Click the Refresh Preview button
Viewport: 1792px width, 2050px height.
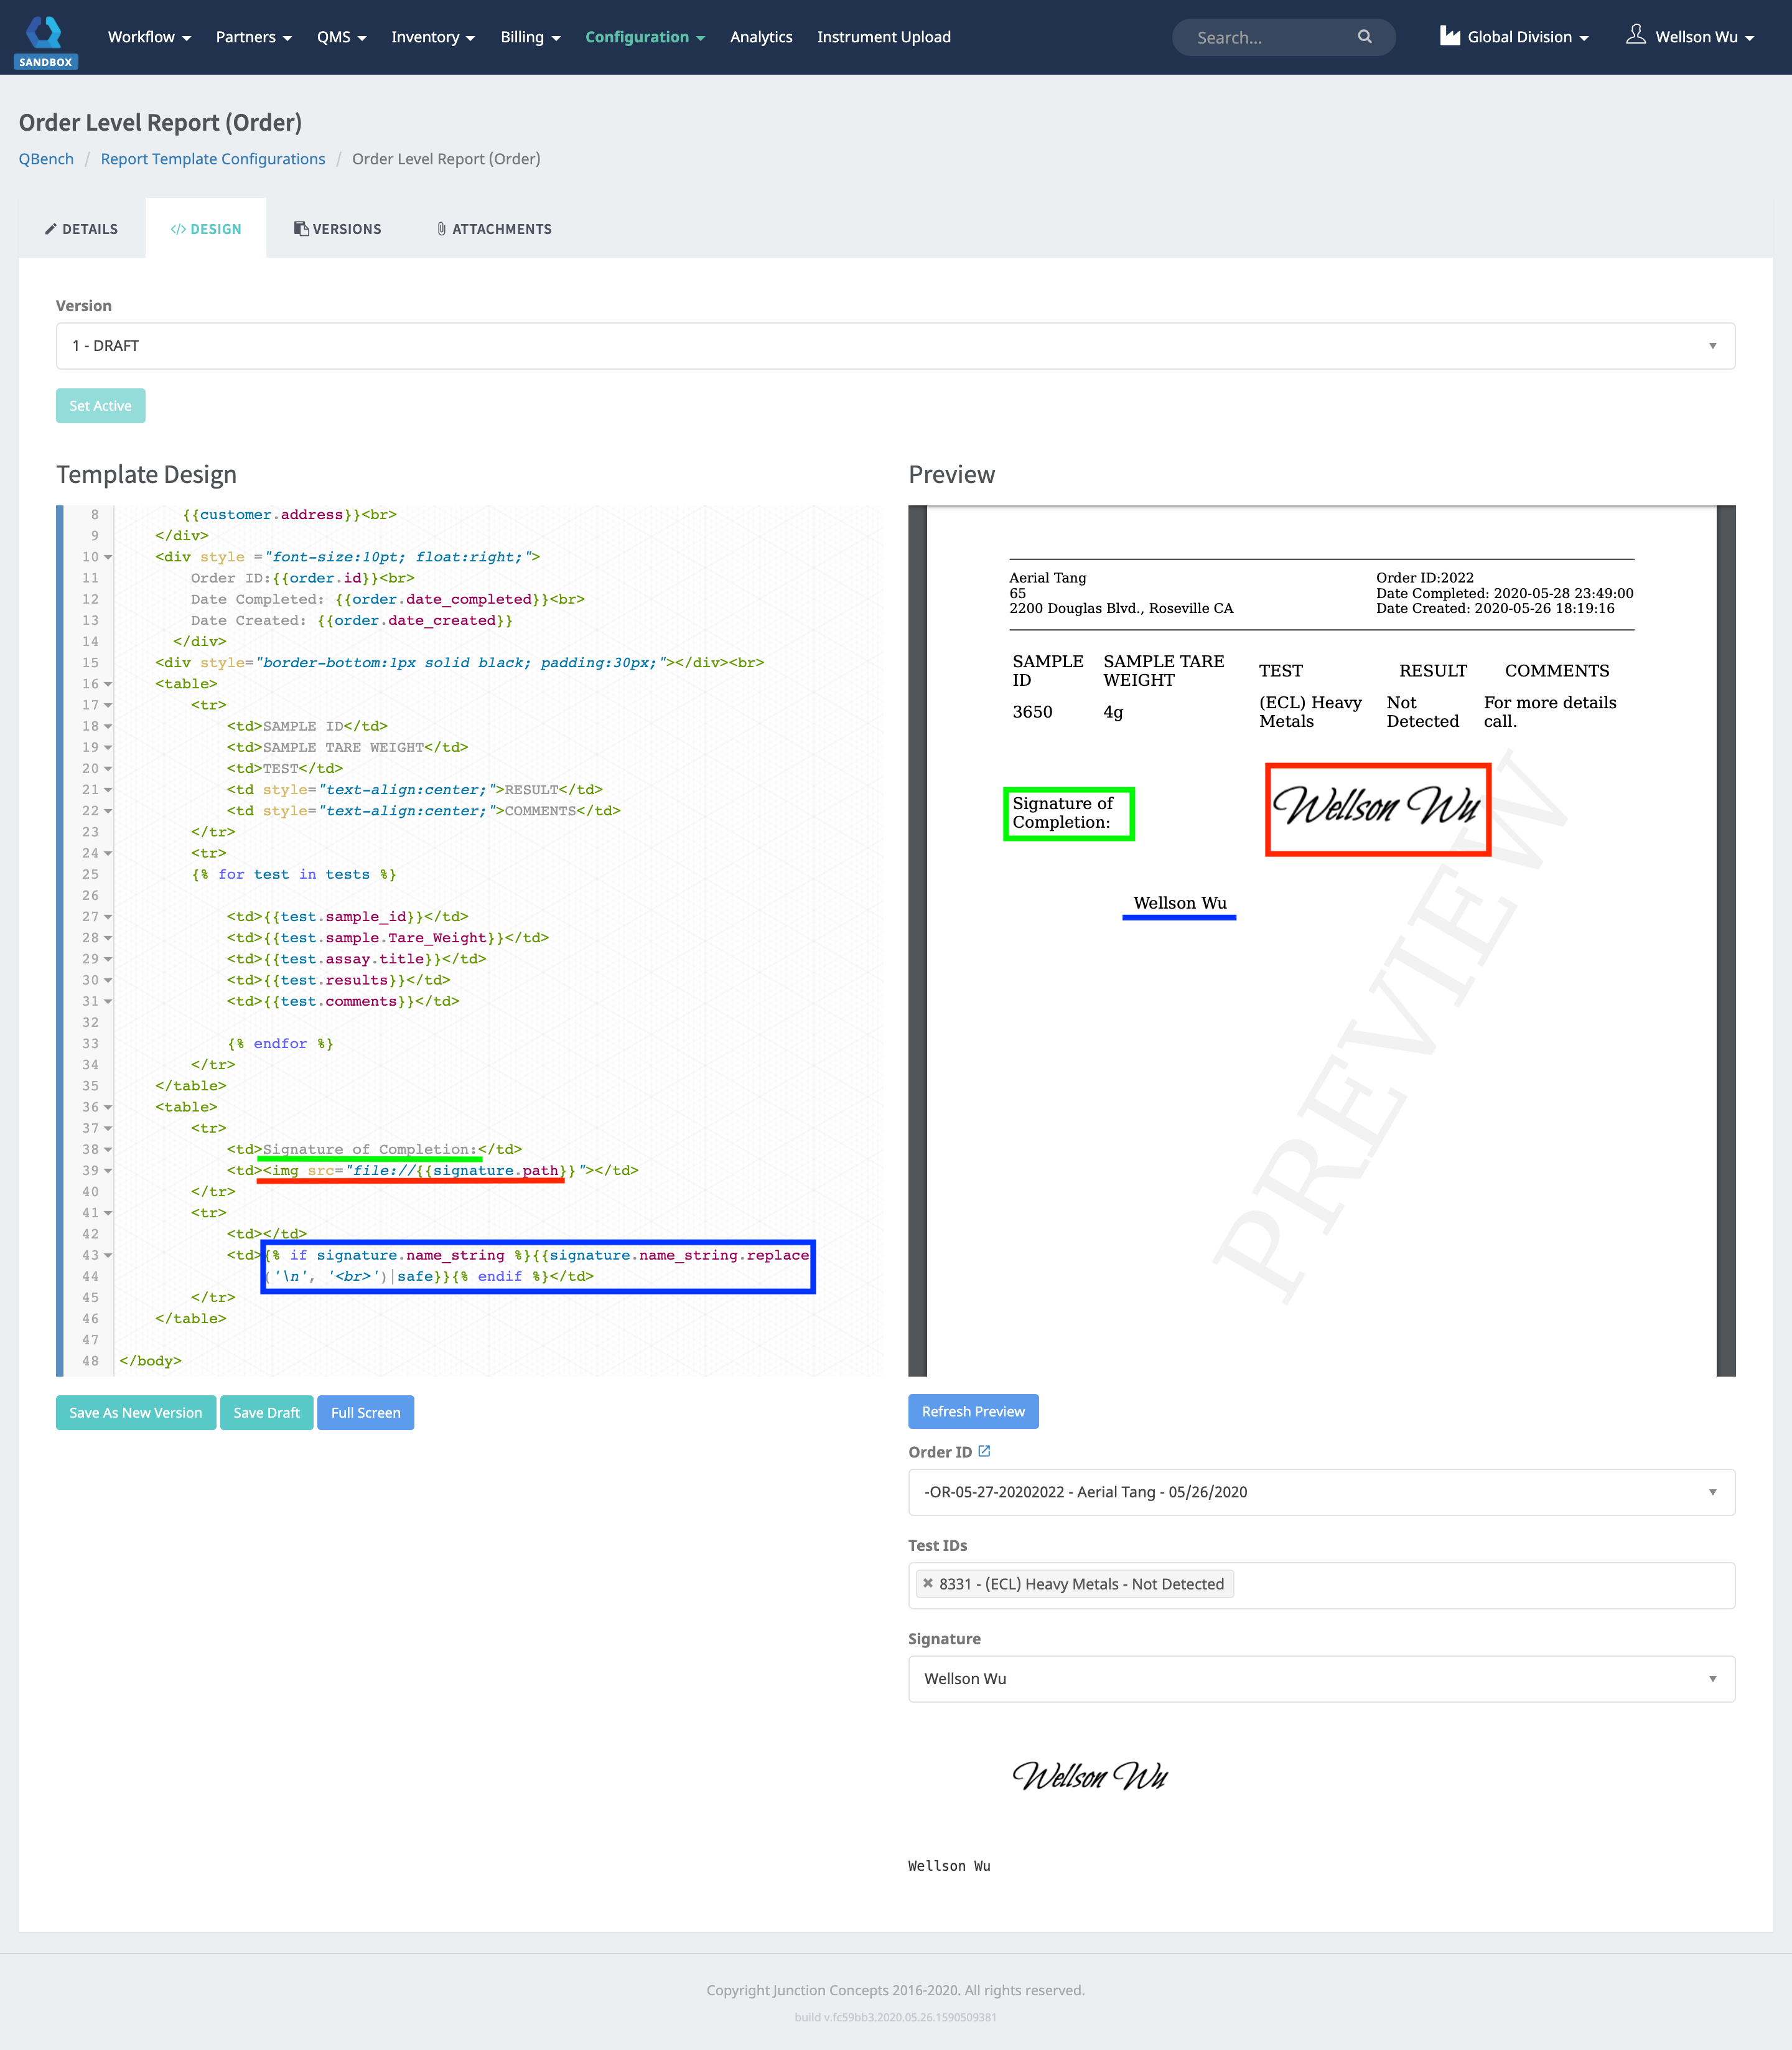click(x=973, y=1411)
